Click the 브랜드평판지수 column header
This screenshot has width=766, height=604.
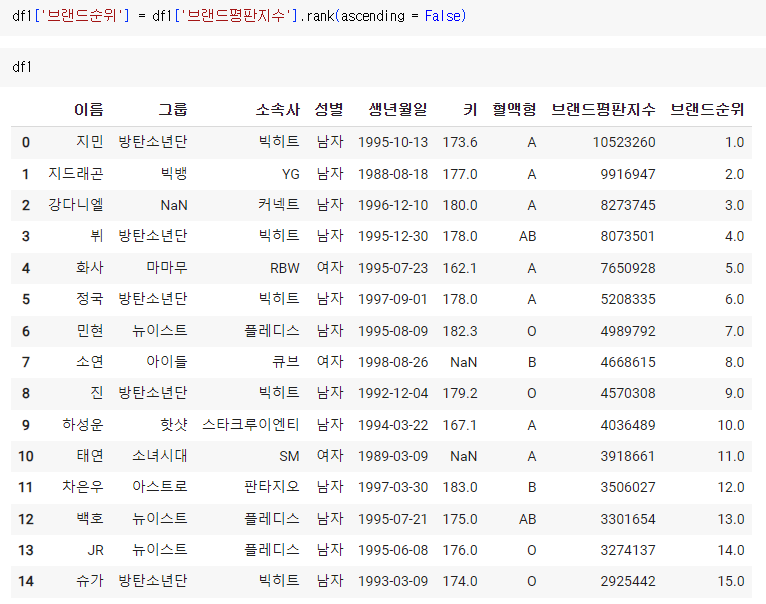coord(603,109)
